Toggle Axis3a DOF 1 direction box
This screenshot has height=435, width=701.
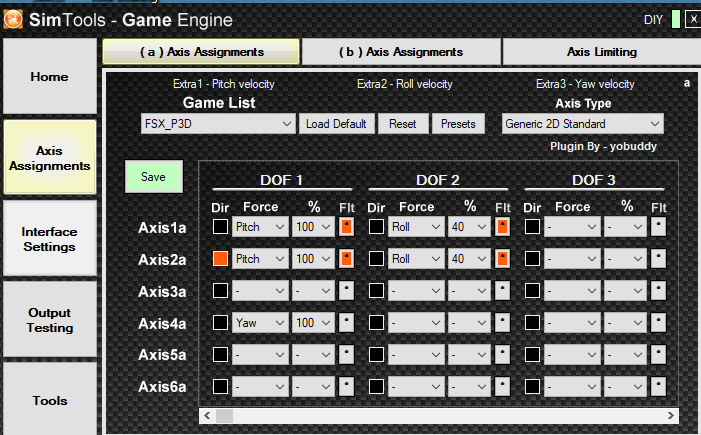(x=220, y=291)
